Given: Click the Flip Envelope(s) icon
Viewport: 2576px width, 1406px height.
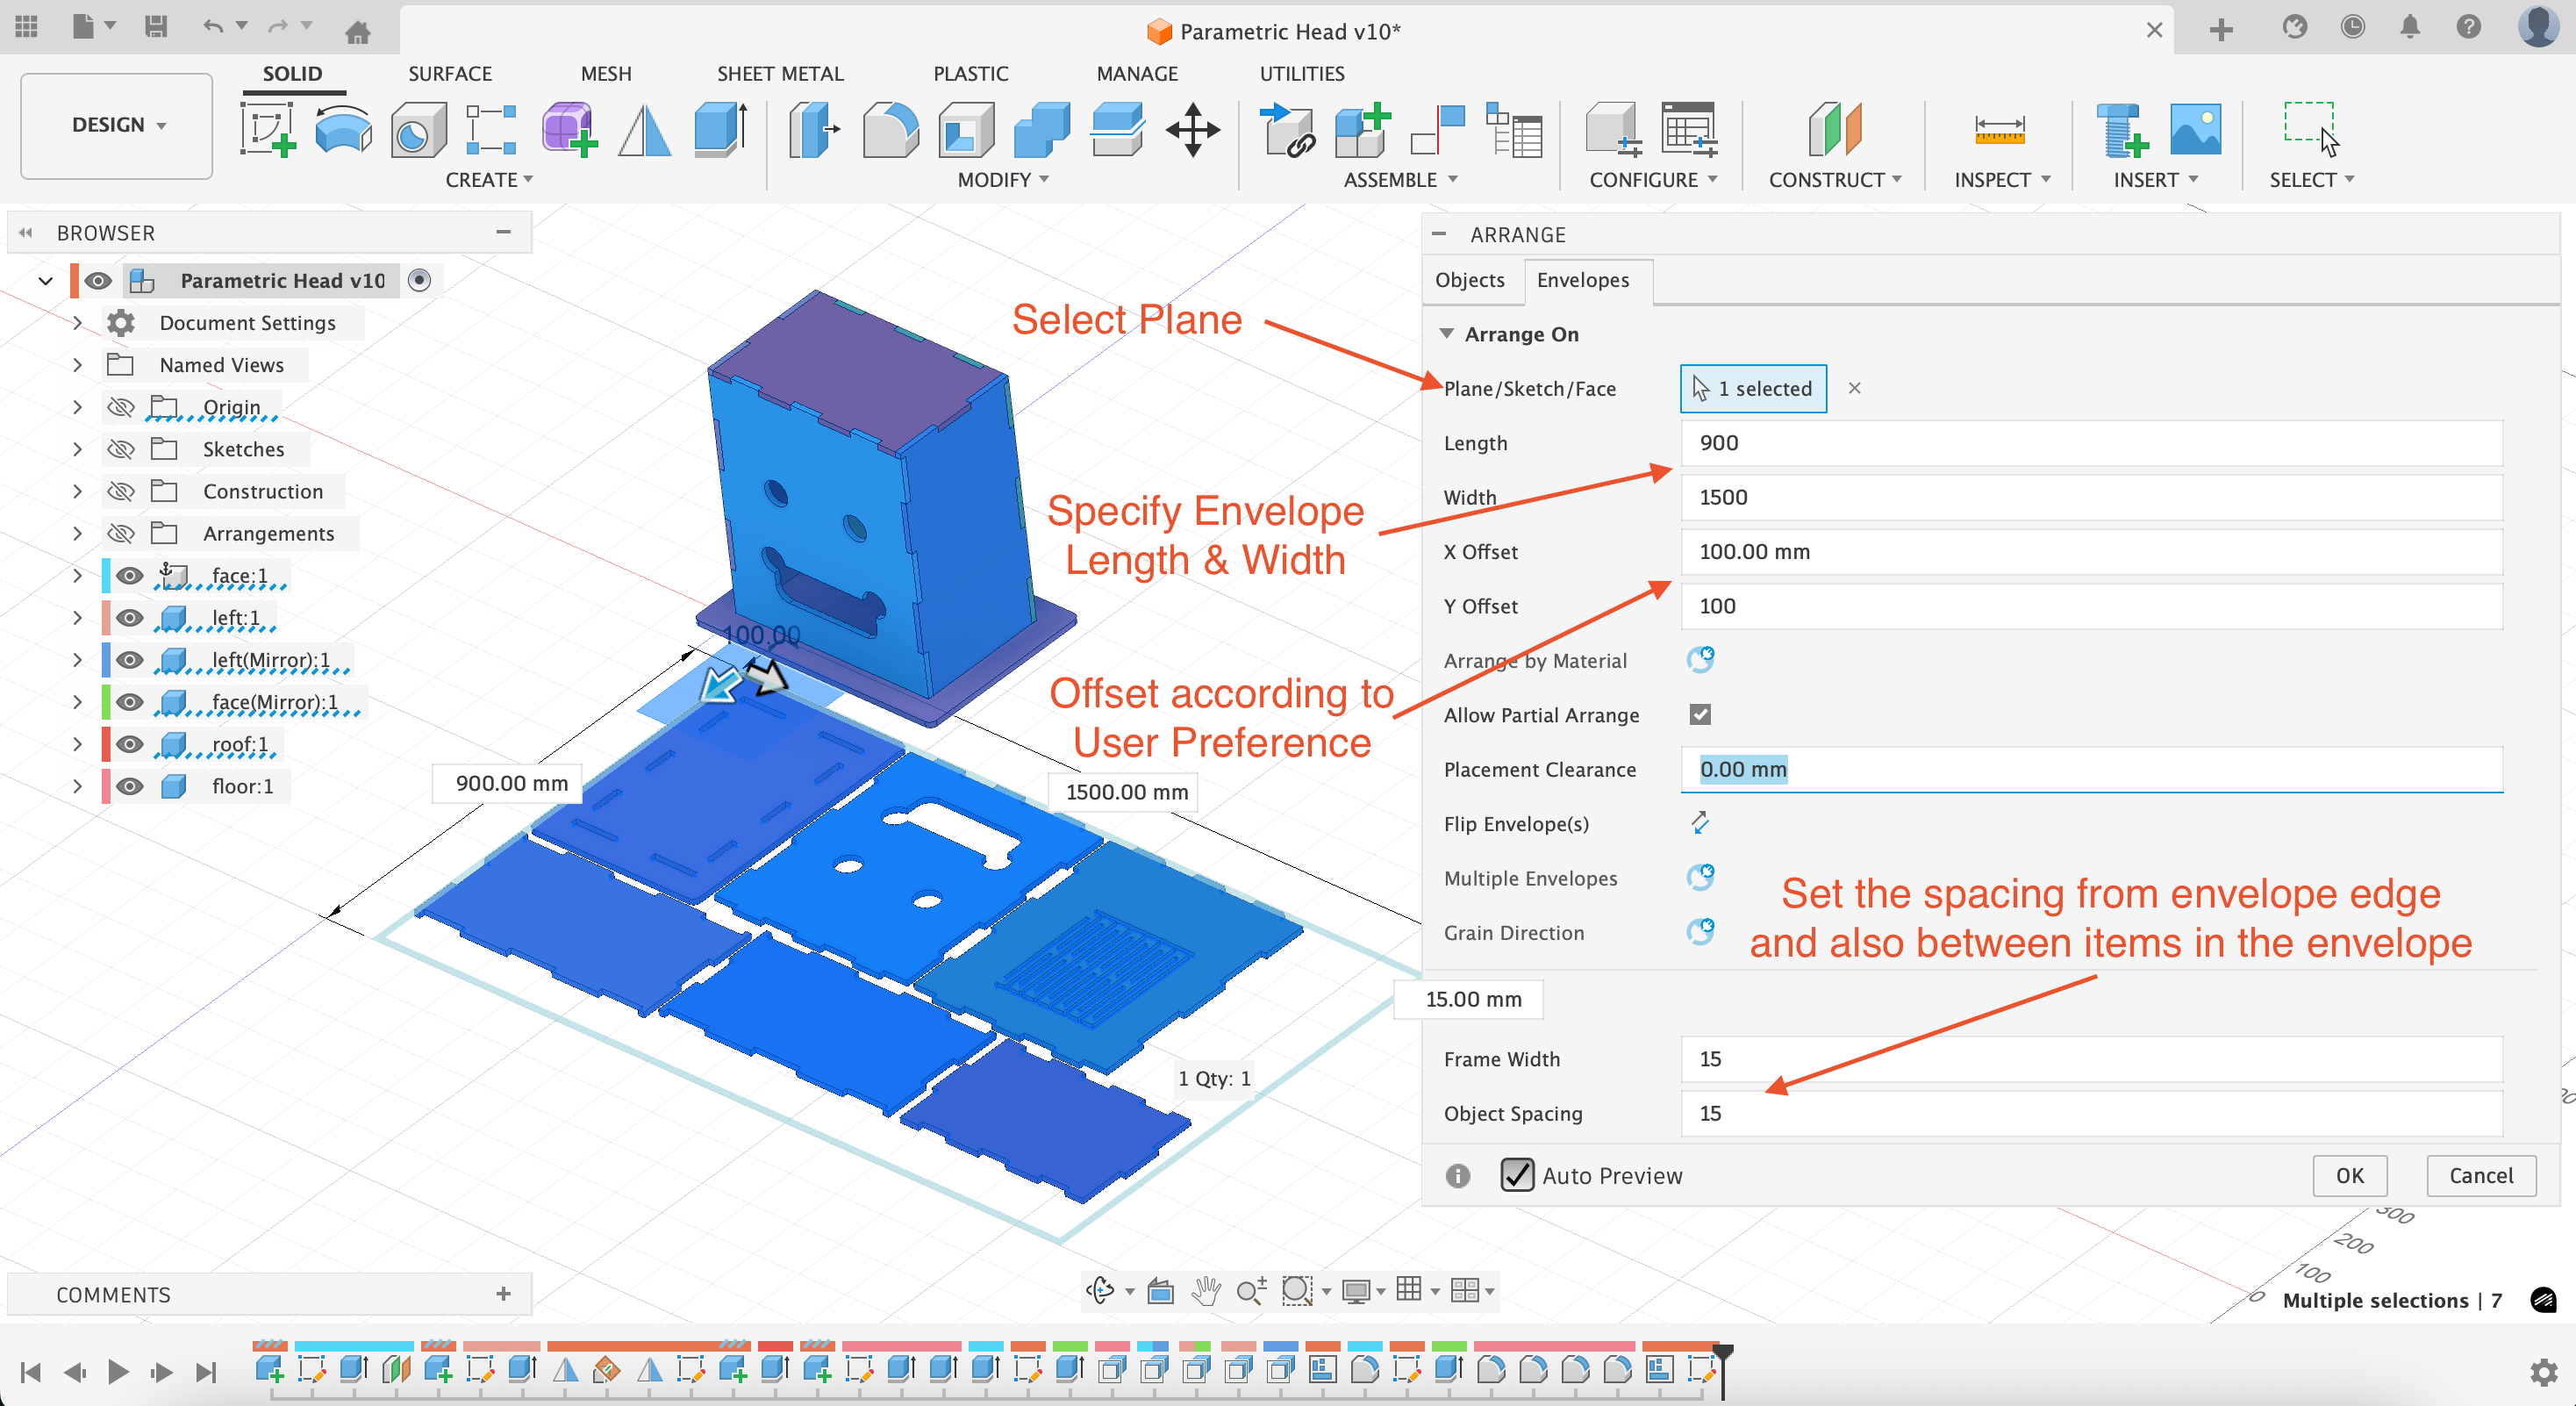Looking at the screenshot, I should (1700, 823).
